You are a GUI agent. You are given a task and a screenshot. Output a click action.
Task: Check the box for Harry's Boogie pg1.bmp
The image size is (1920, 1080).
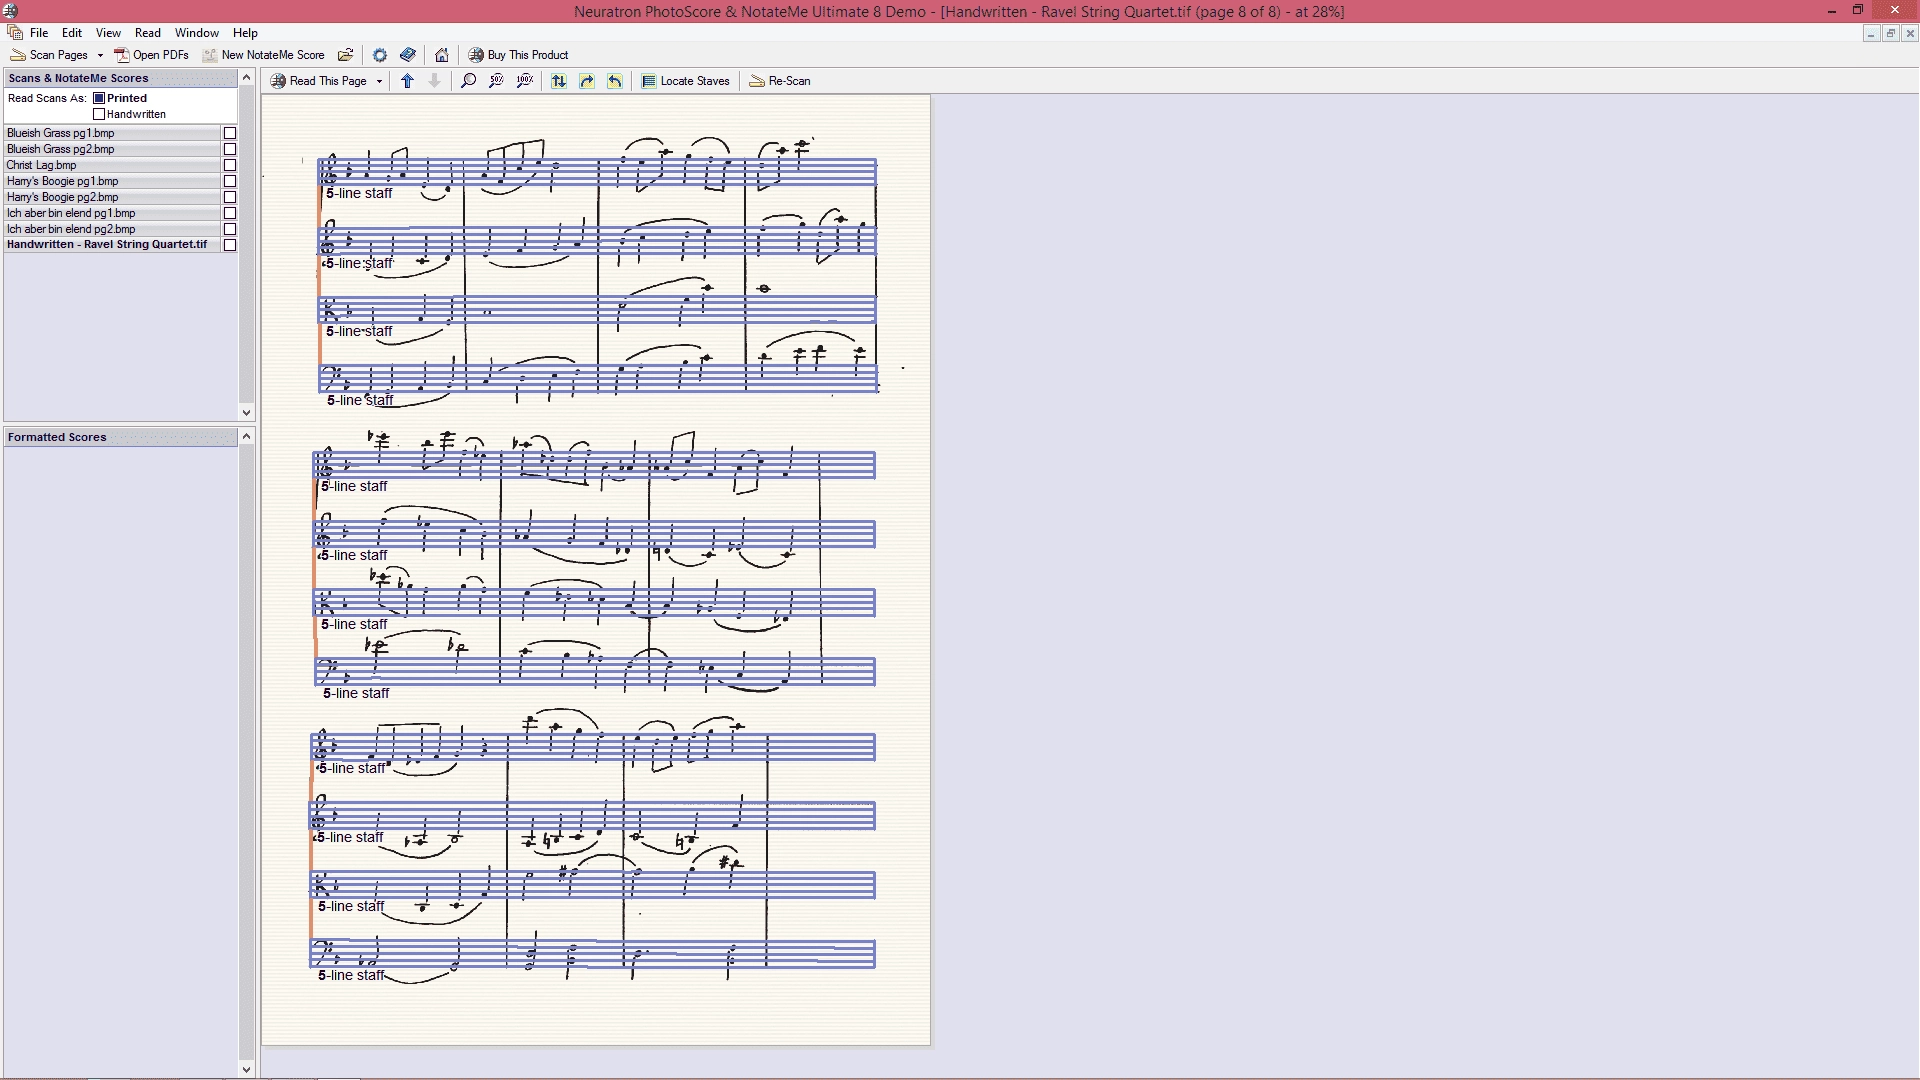230,181
